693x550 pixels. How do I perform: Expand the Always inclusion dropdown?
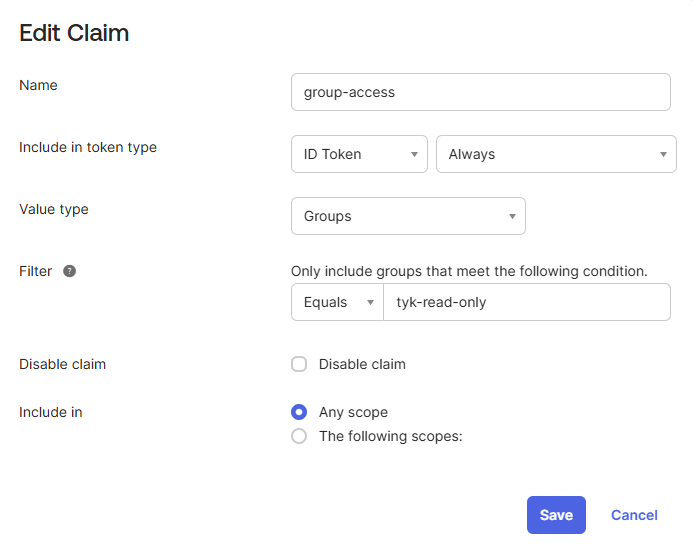(556, 154)
